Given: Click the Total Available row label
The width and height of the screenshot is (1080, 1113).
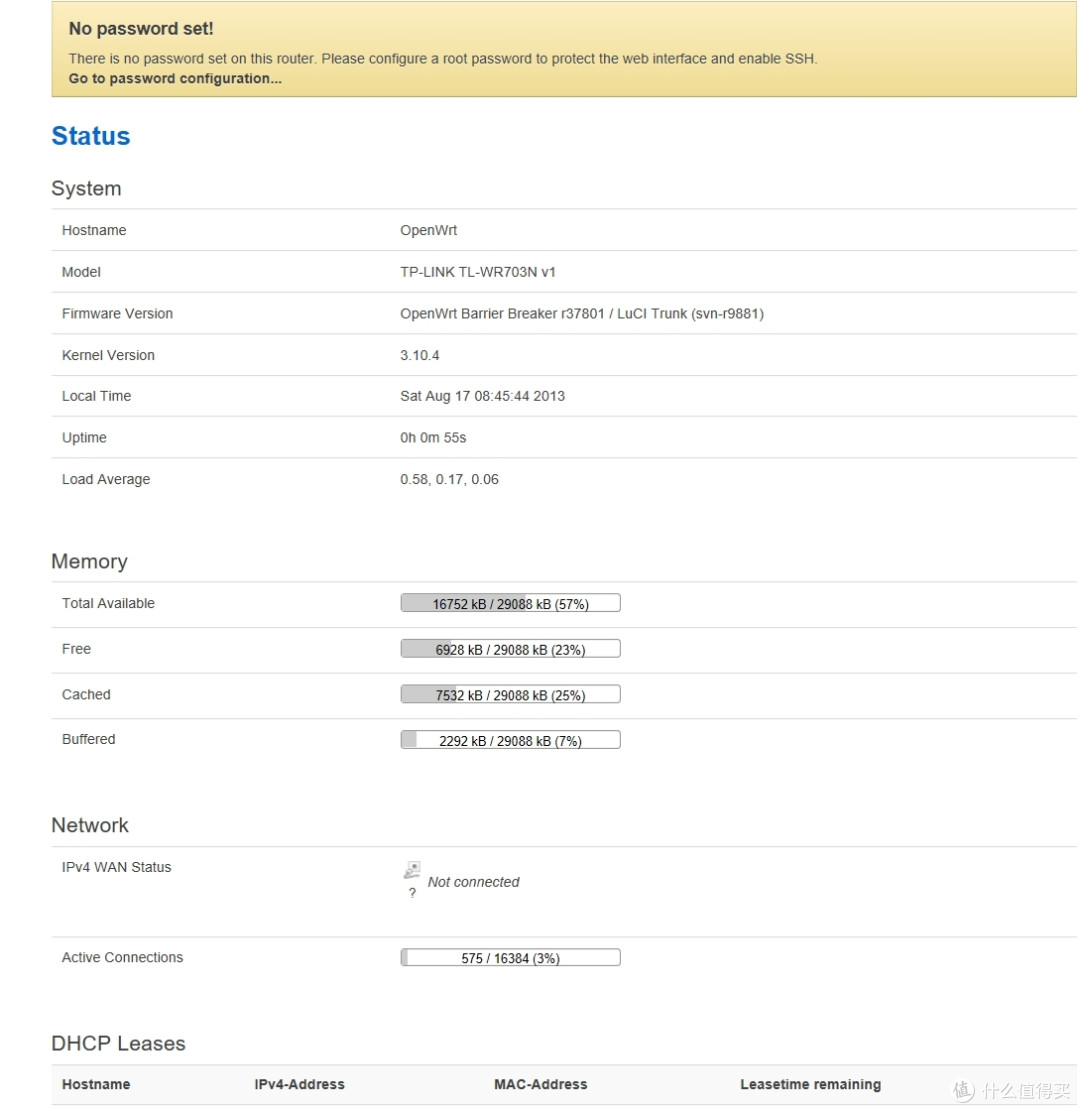Looking at the screenshot, I should pos(108,603).
